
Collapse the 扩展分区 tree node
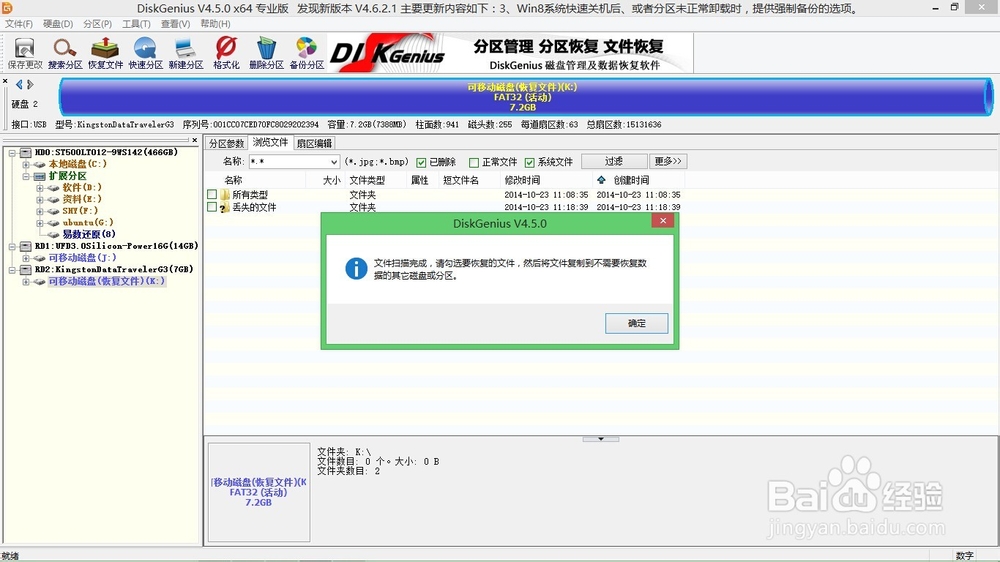pos(26,177)
